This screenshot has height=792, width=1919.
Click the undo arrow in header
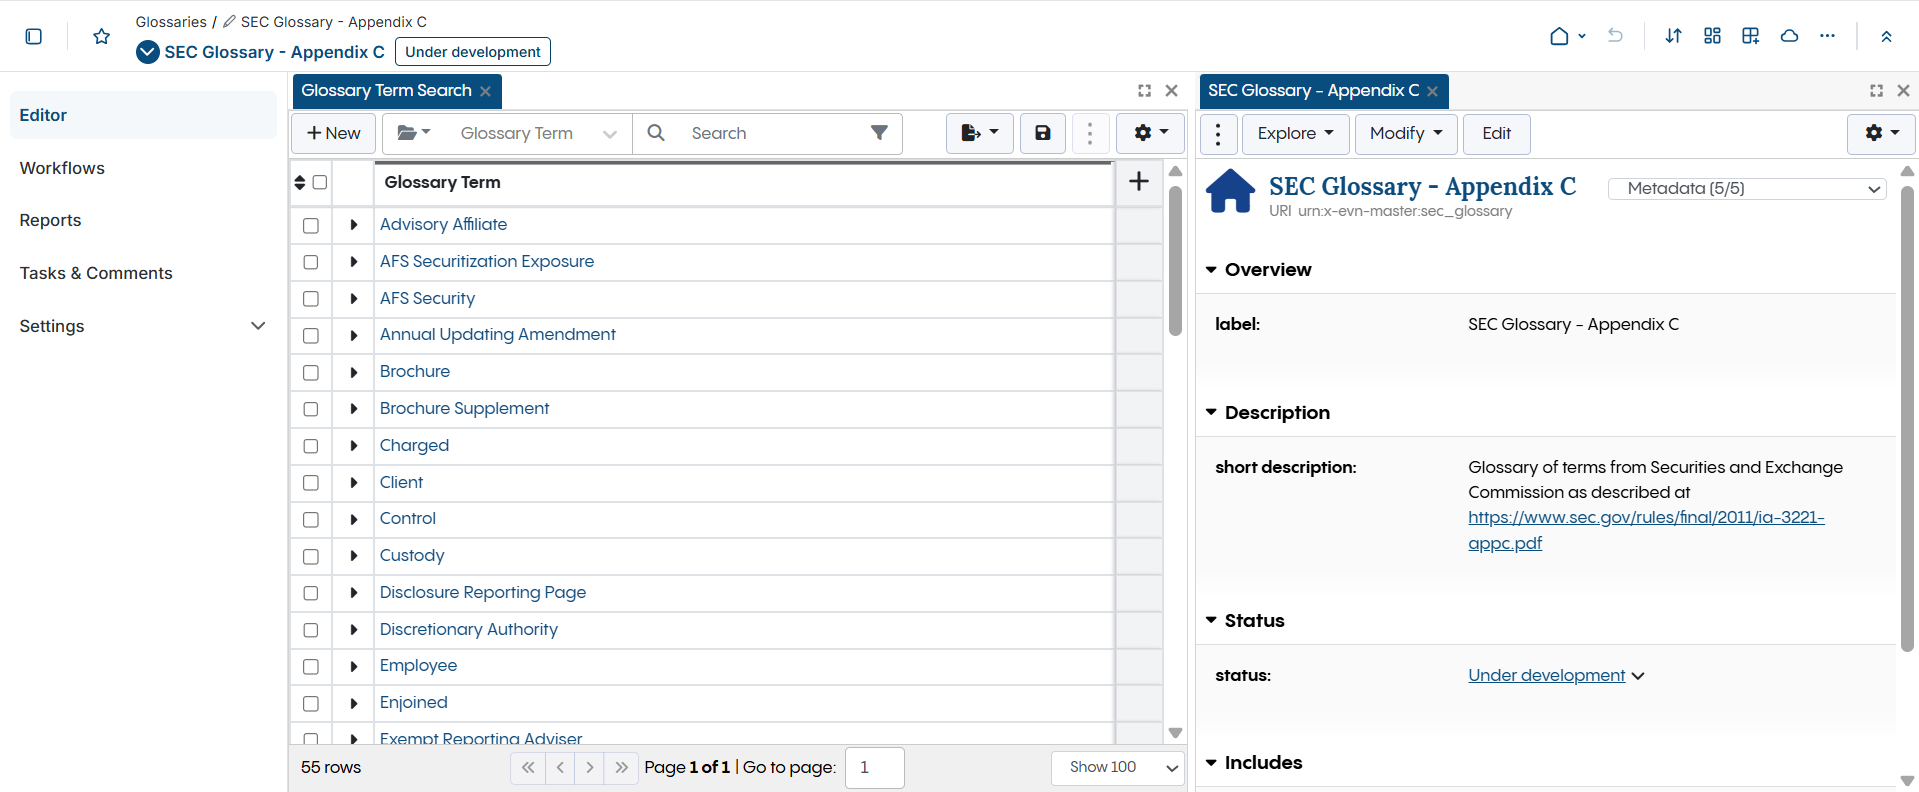click(x=1615, y=36)
